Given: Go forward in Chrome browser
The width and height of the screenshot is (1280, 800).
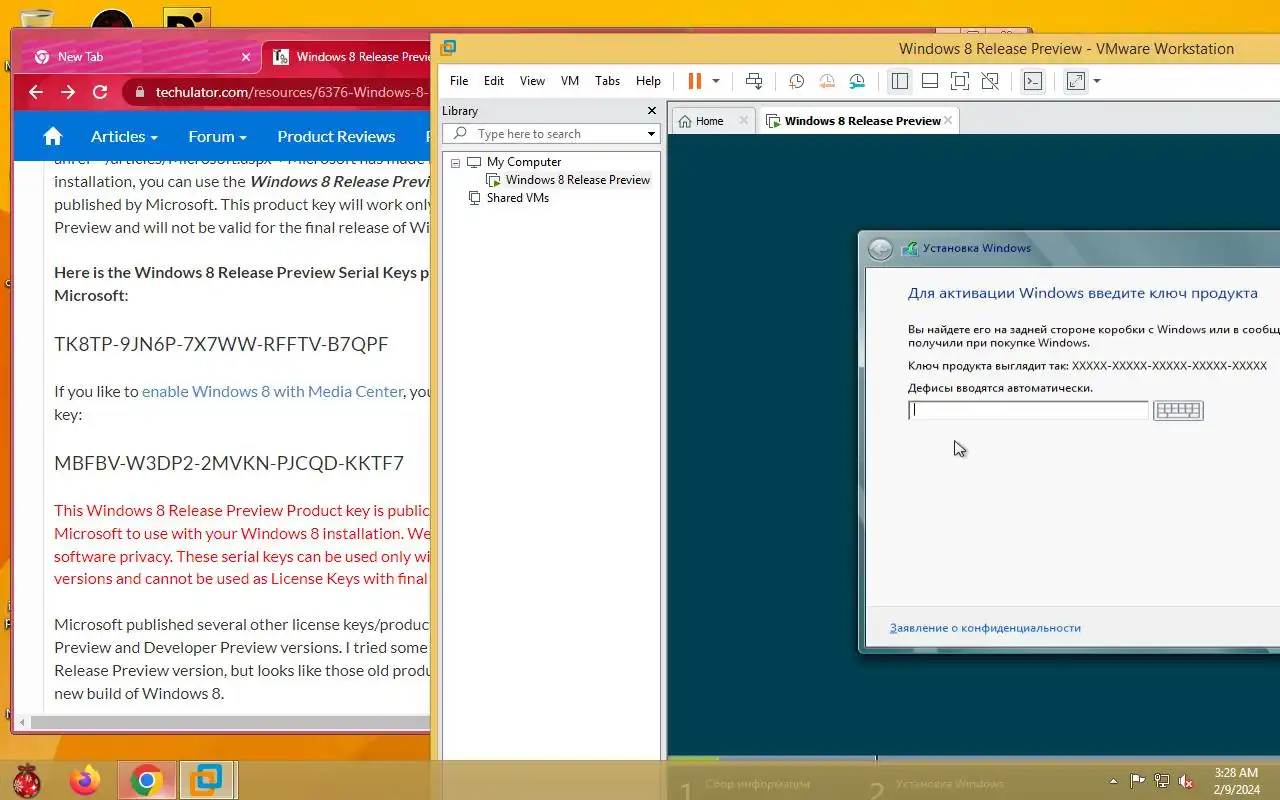Looking at the screenshot, I should (68, 92).
